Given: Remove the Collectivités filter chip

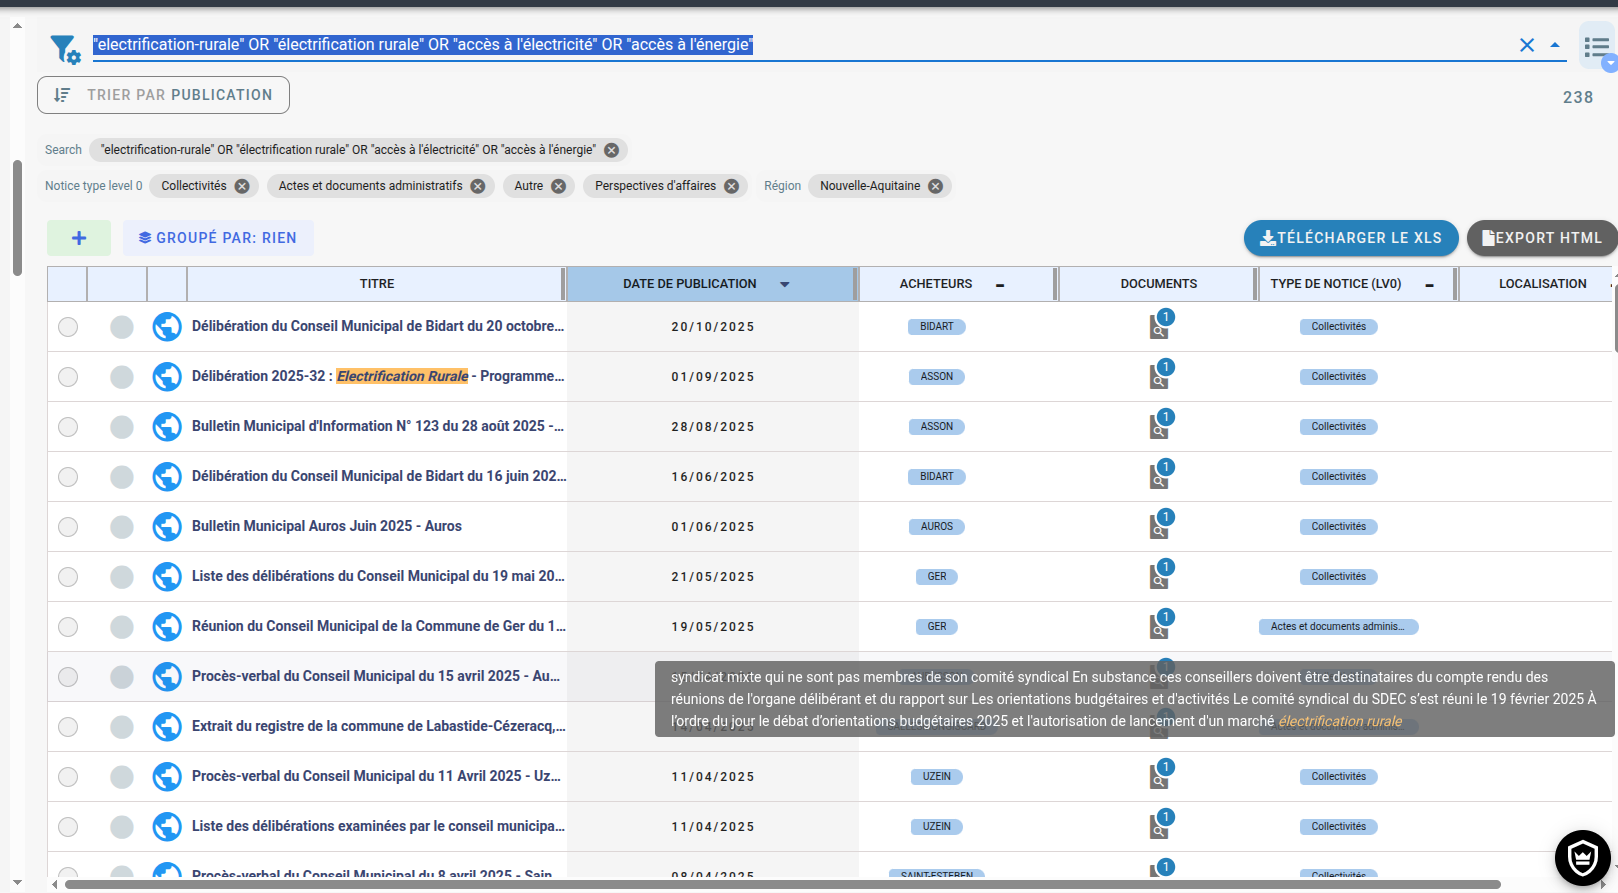Looking at the screenshot, I should (x=242, y=186).
